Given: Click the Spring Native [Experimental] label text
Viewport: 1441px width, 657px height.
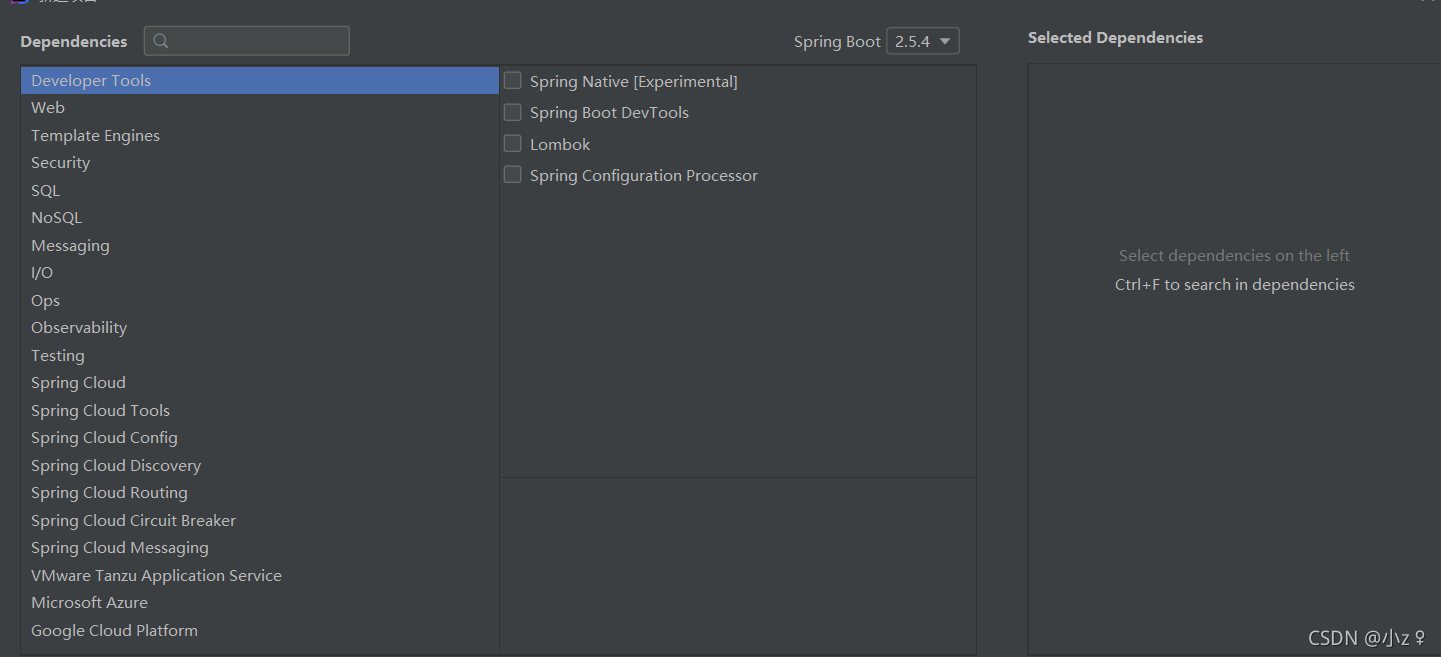Looking at the screenshot, I should pyautogui.click(x=634, y=82).
